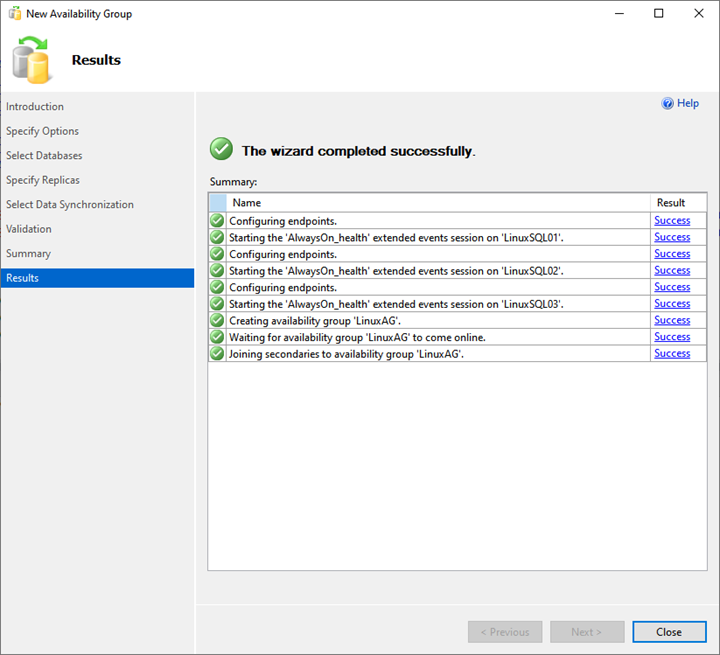Select row Waiting for availability group to come online

(457, 337)
